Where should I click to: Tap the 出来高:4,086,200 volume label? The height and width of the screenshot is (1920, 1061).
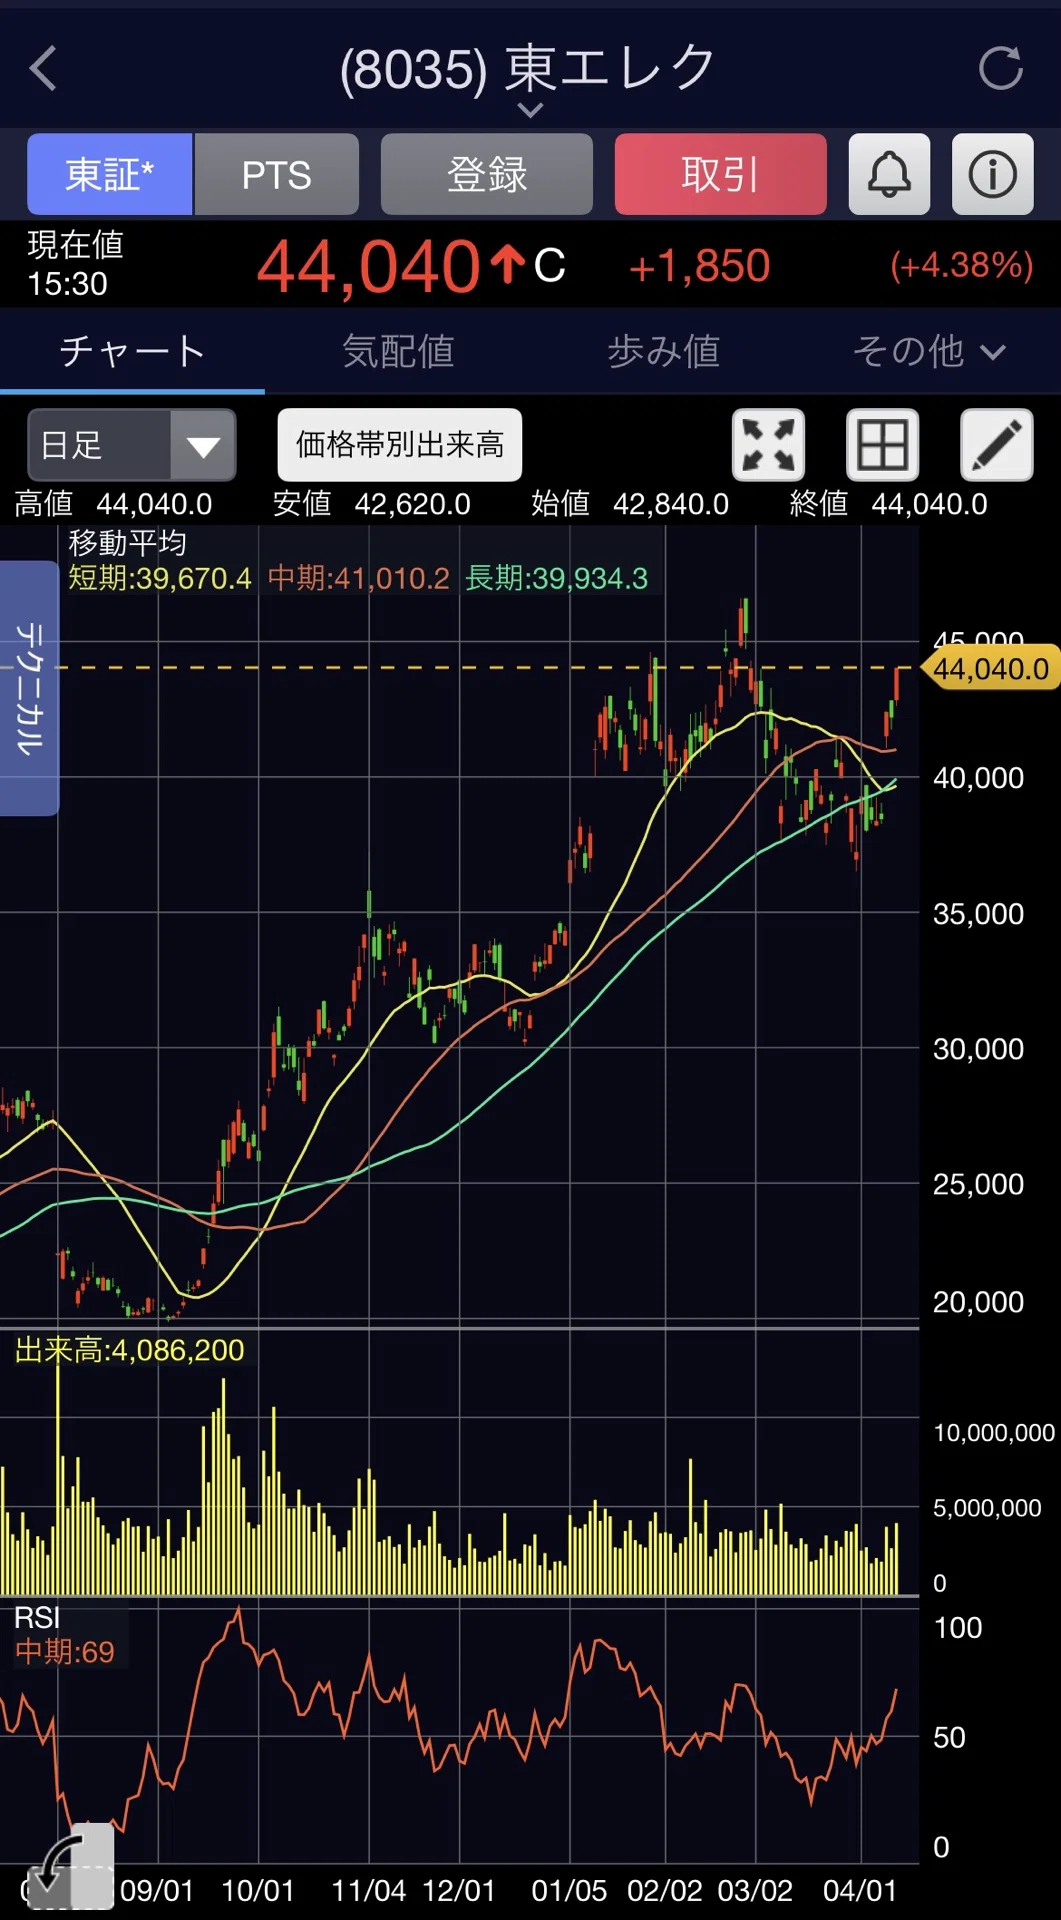[x=130, y=1350]
